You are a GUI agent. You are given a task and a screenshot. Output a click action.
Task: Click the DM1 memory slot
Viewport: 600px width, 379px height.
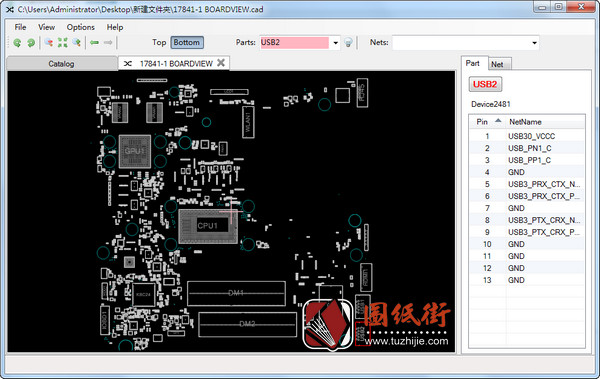(236, 293)
